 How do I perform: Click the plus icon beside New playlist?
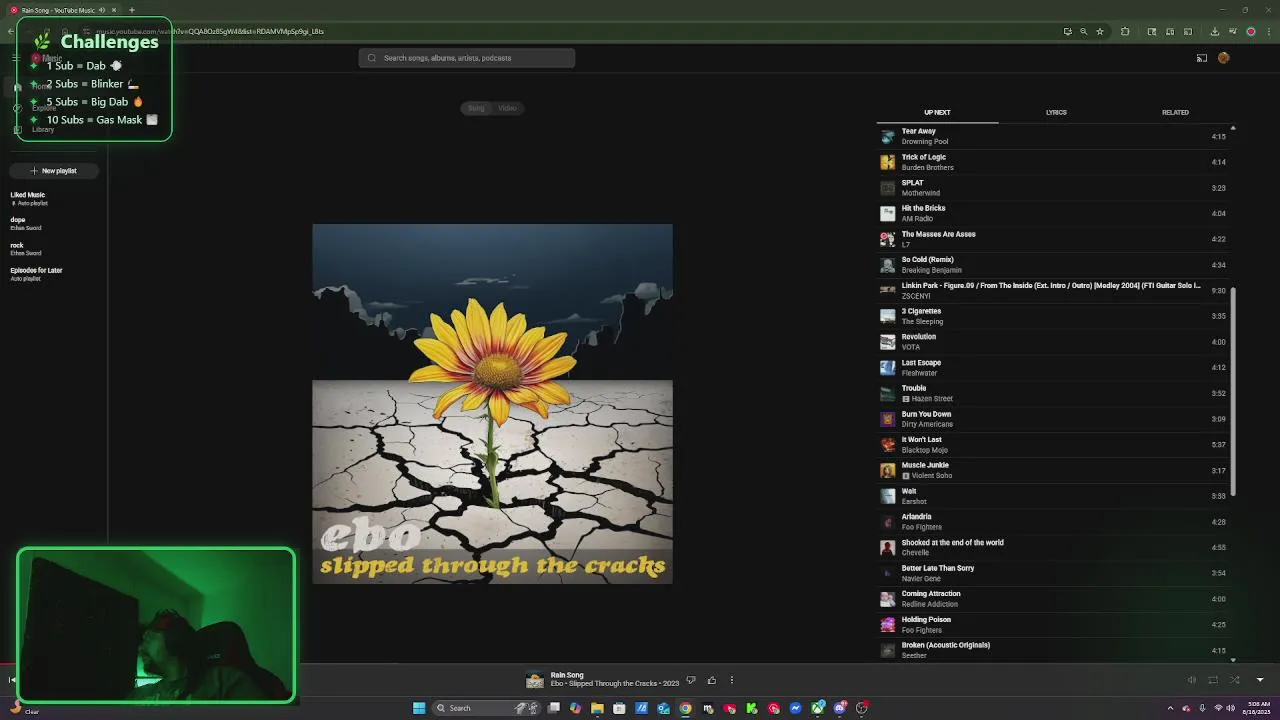pyautogui.click(x=34, y=171)
